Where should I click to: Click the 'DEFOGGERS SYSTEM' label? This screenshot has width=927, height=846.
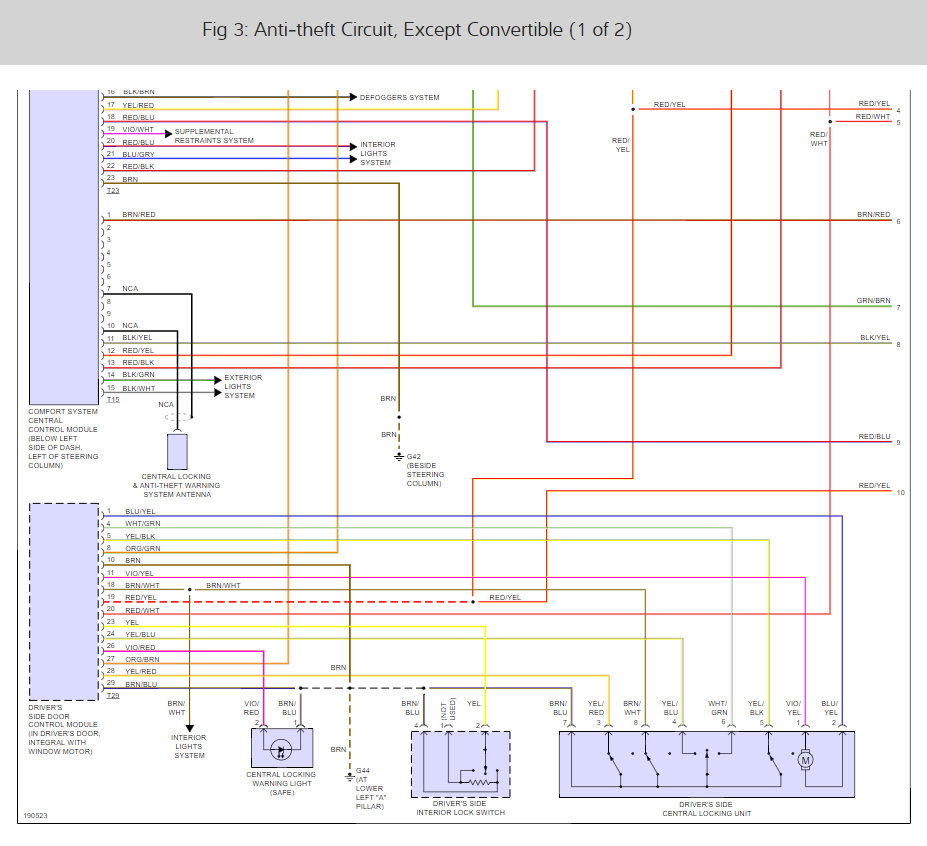point(400,98)
